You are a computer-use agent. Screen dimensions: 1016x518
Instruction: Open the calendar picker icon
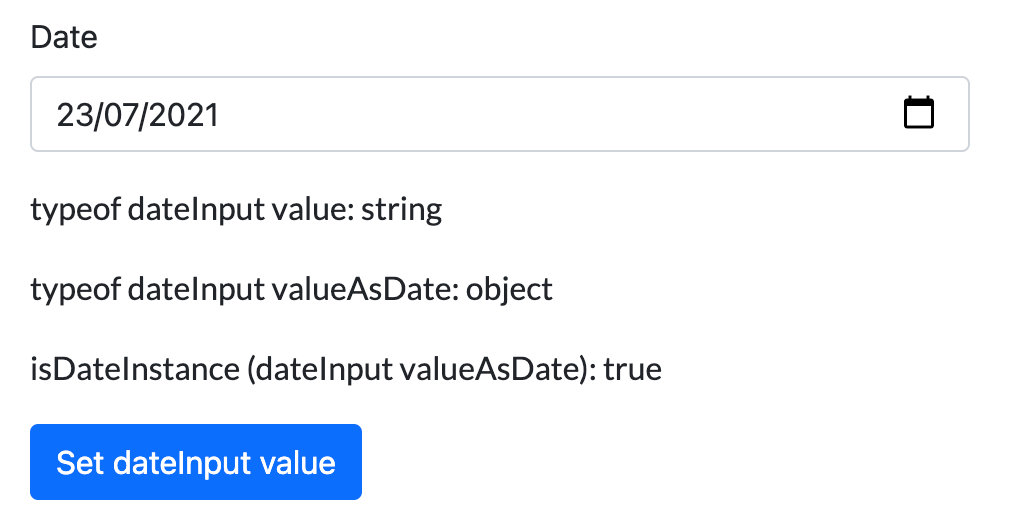919,113
